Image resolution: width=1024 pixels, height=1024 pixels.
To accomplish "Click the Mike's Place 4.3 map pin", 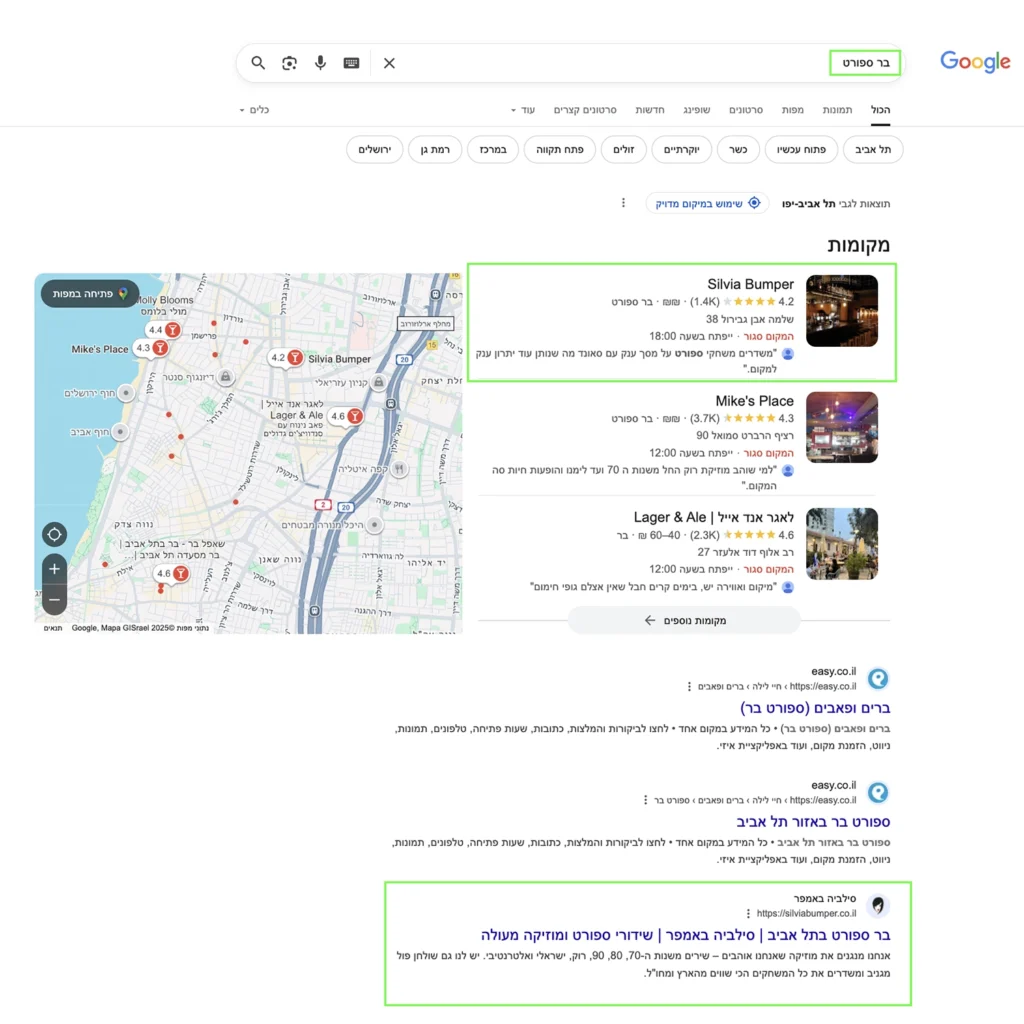I will 152,348.
